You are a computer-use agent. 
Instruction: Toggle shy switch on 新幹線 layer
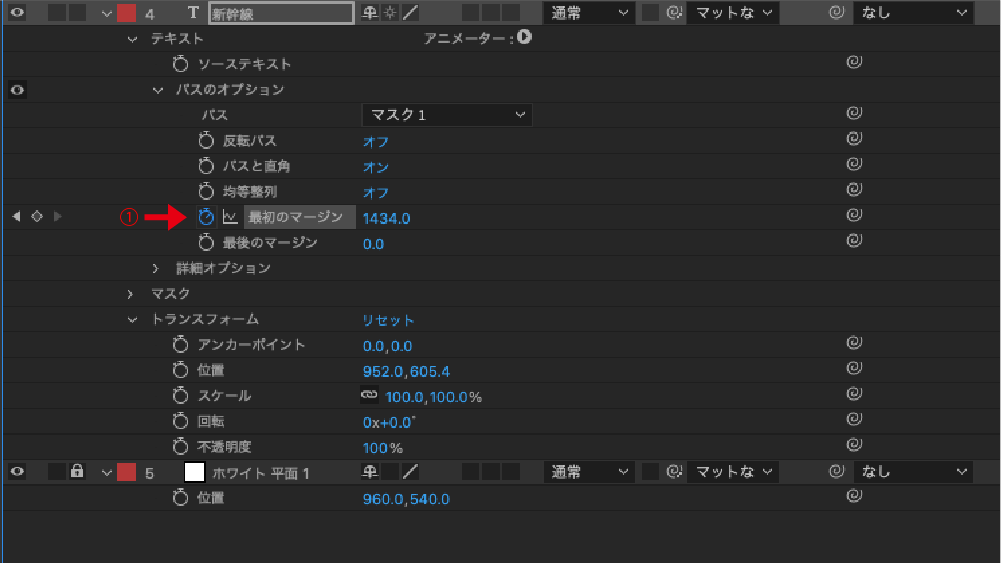[369, 13]
